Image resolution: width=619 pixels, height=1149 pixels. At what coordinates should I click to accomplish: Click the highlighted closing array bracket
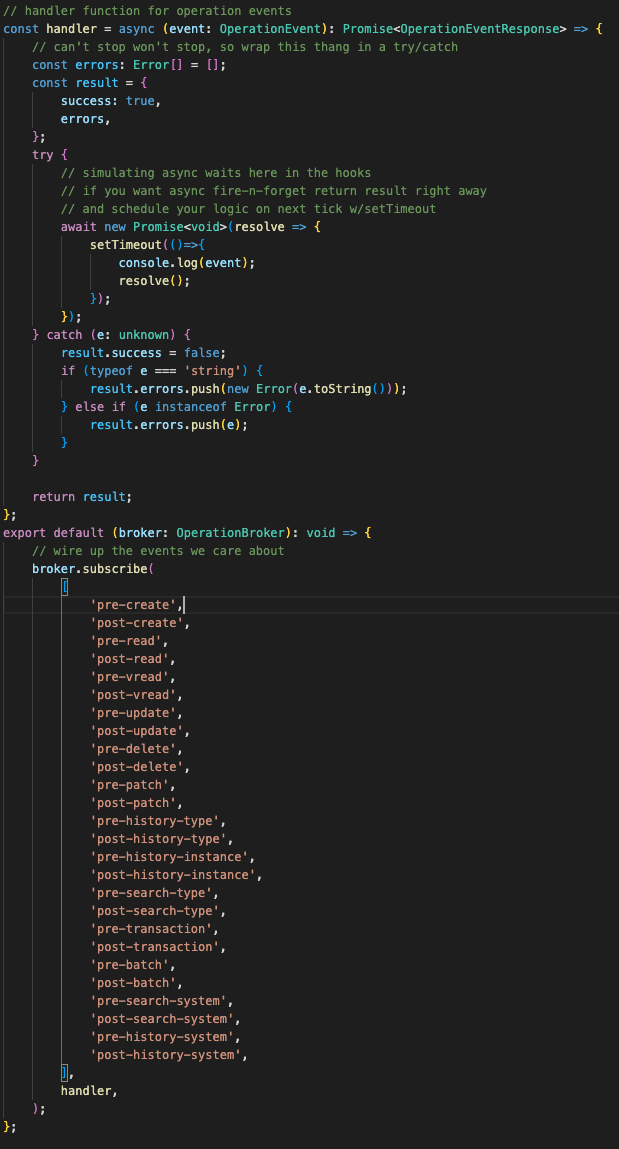click(x=64, y=1073)
